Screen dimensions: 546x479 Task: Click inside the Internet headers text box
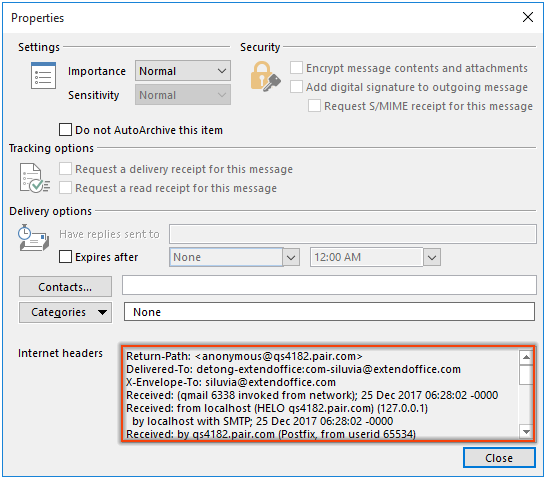tap(320, 394)
